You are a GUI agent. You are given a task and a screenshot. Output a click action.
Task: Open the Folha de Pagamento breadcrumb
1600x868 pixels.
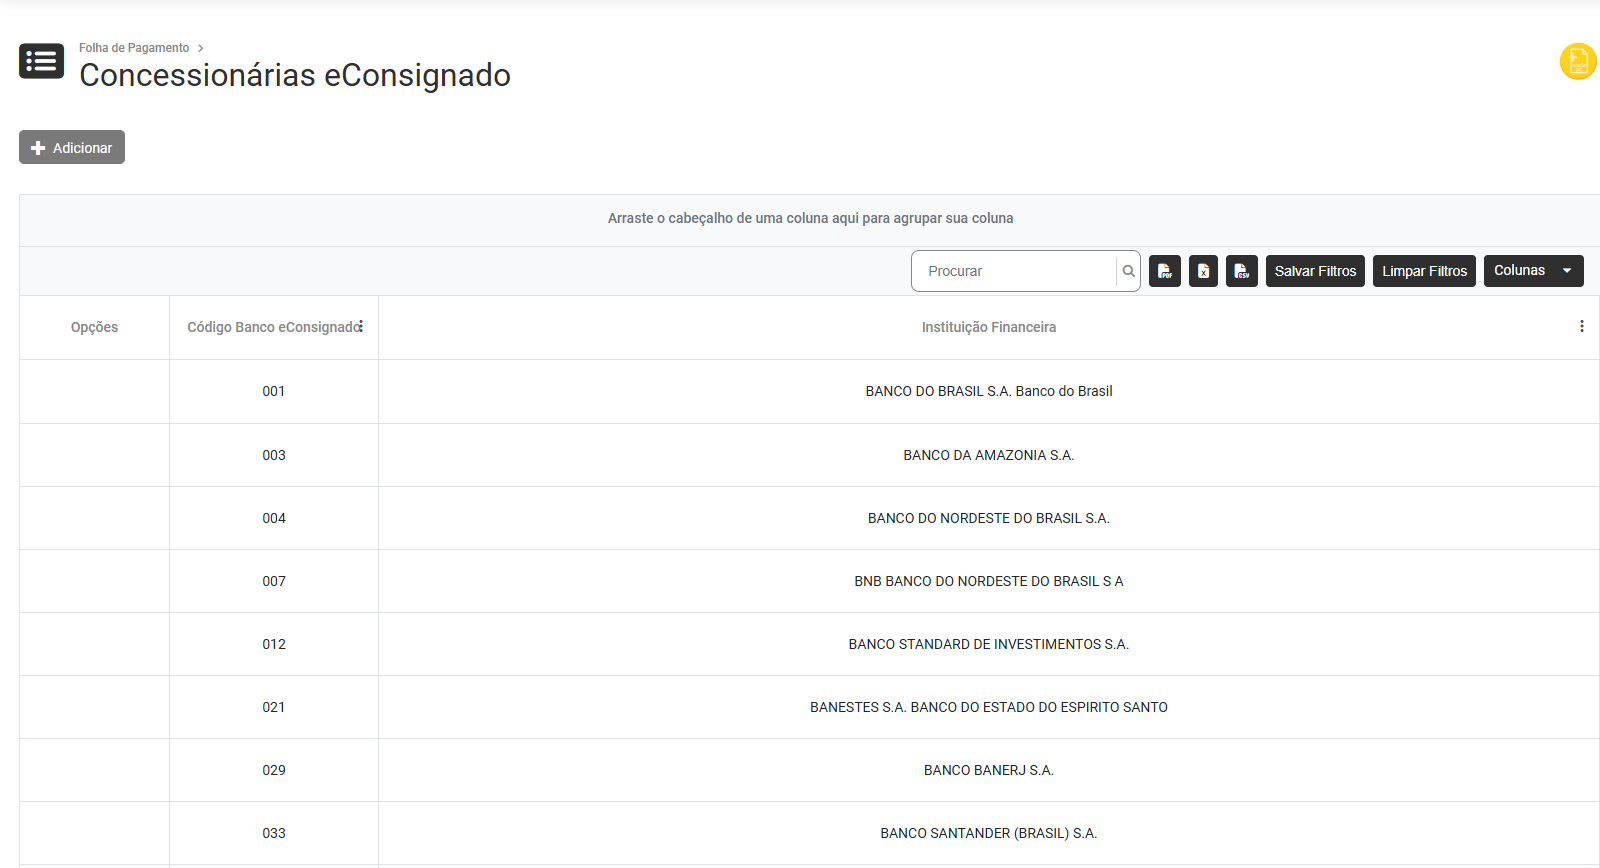click(x=134, y=48)
